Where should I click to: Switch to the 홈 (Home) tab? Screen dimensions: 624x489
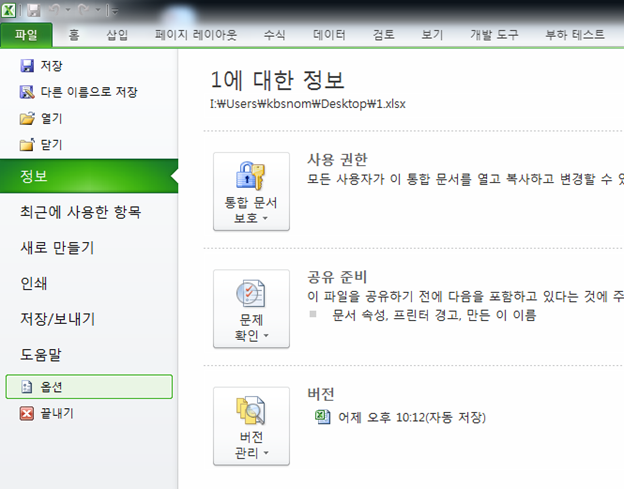click(x=74, y=35)
